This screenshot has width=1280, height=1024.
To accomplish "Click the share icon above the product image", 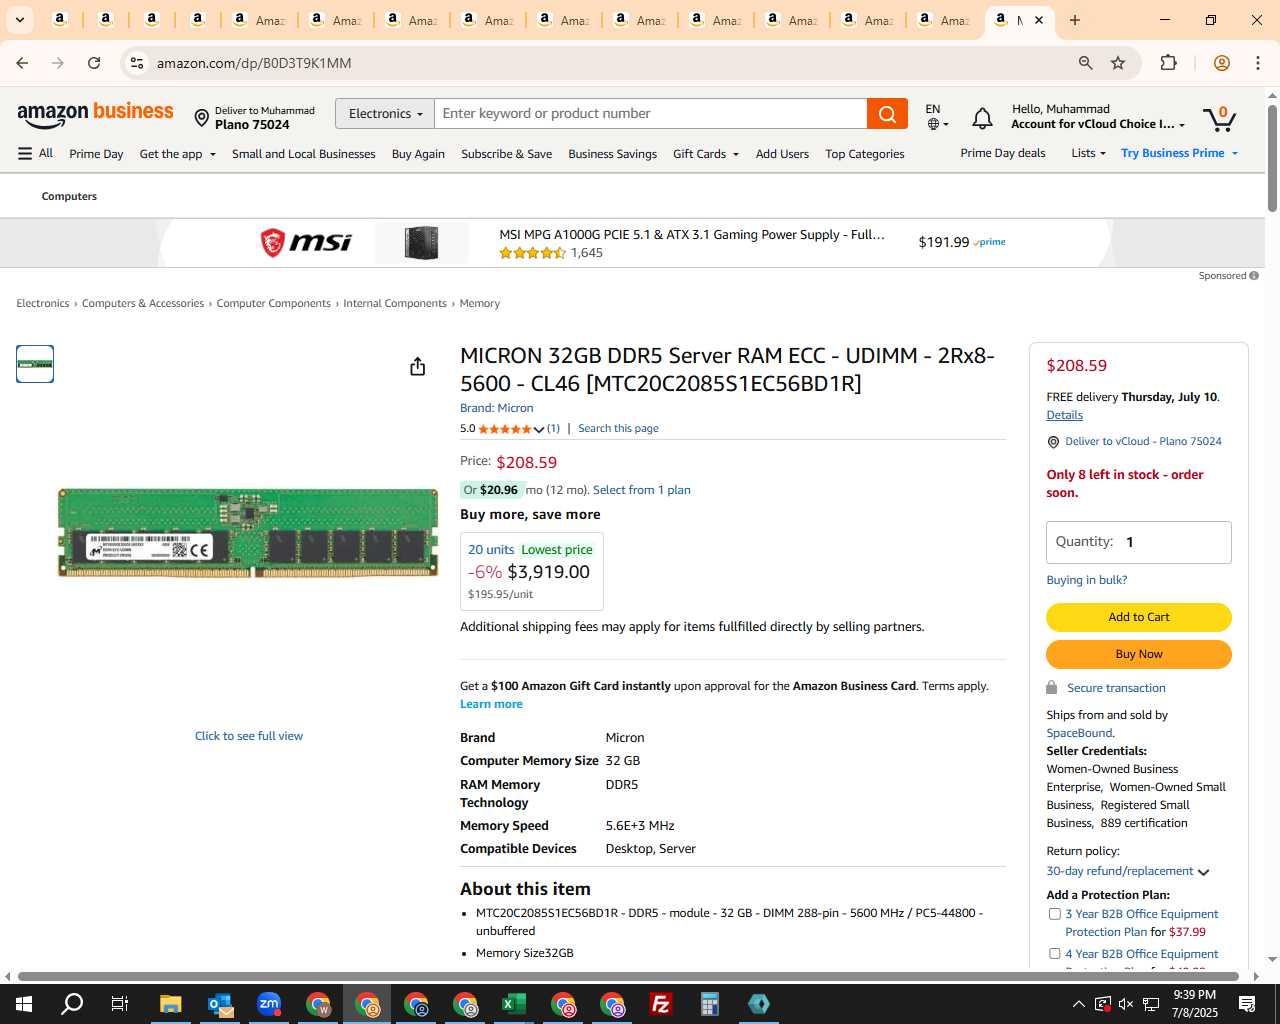I will [417, 367].
